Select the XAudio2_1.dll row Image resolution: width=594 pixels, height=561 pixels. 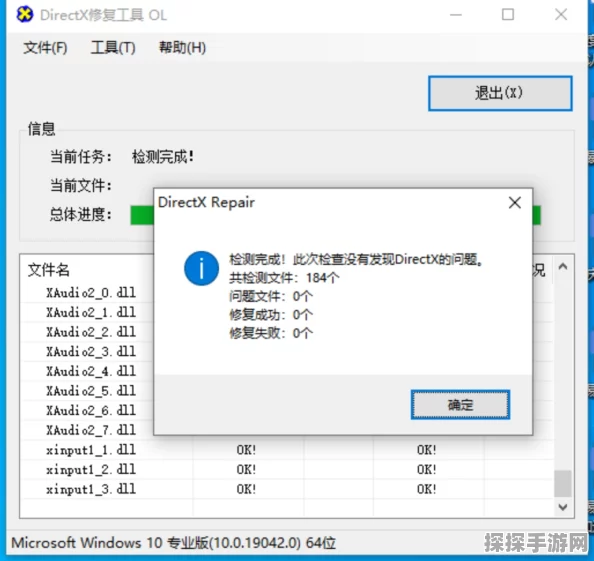(91, 312)
